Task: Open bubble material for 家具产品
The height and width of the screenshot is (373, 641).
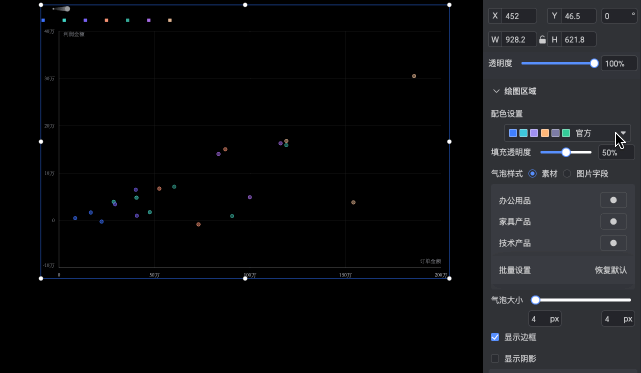Action: (613, 222)
